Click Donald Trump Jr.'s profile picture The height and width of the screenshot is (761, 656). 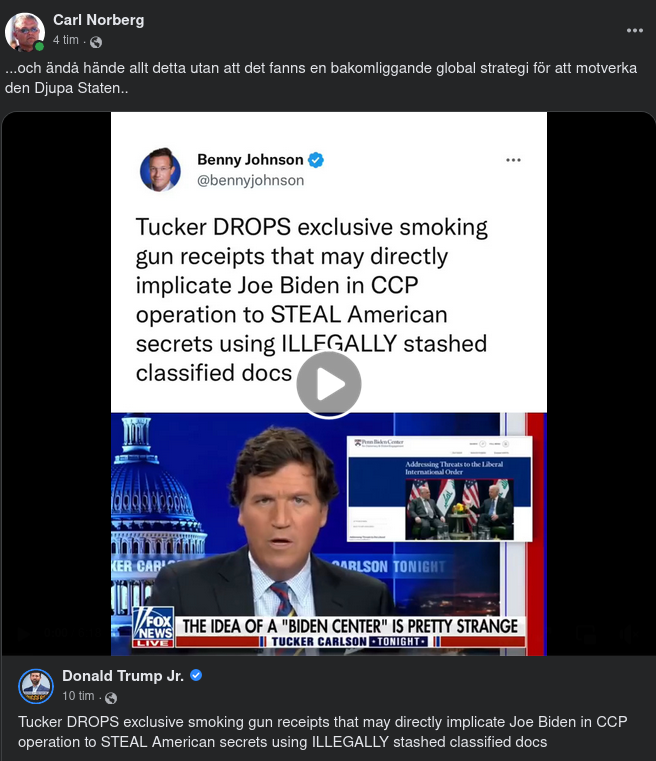(36, 686)
